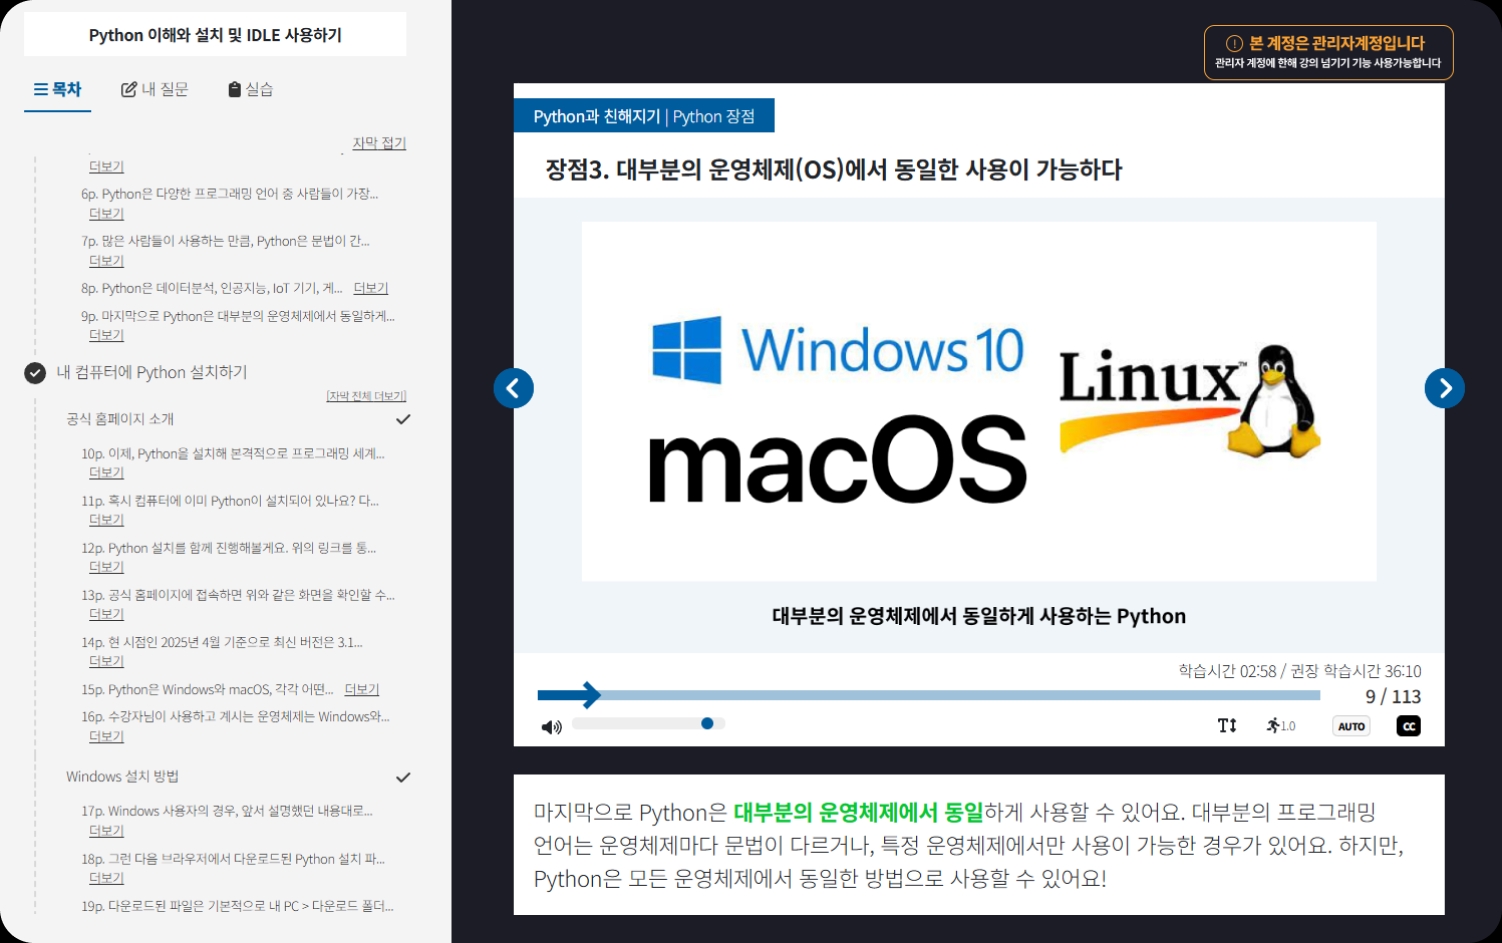Click the admin account notice banner

pyautogui.click(x=1328, y=52)
